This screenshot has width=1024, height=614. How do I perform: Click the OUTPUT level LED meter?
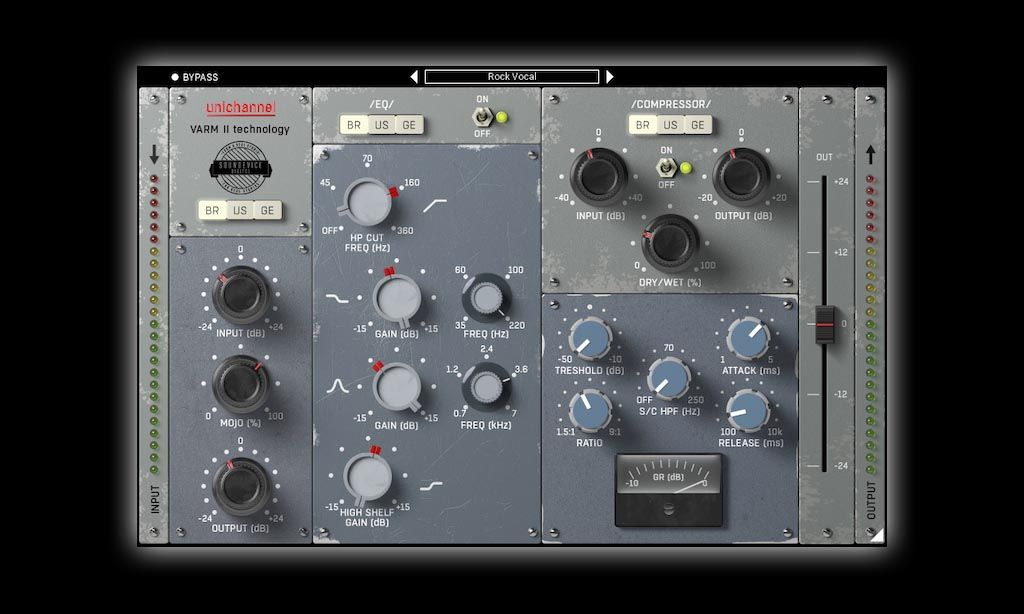870,323
